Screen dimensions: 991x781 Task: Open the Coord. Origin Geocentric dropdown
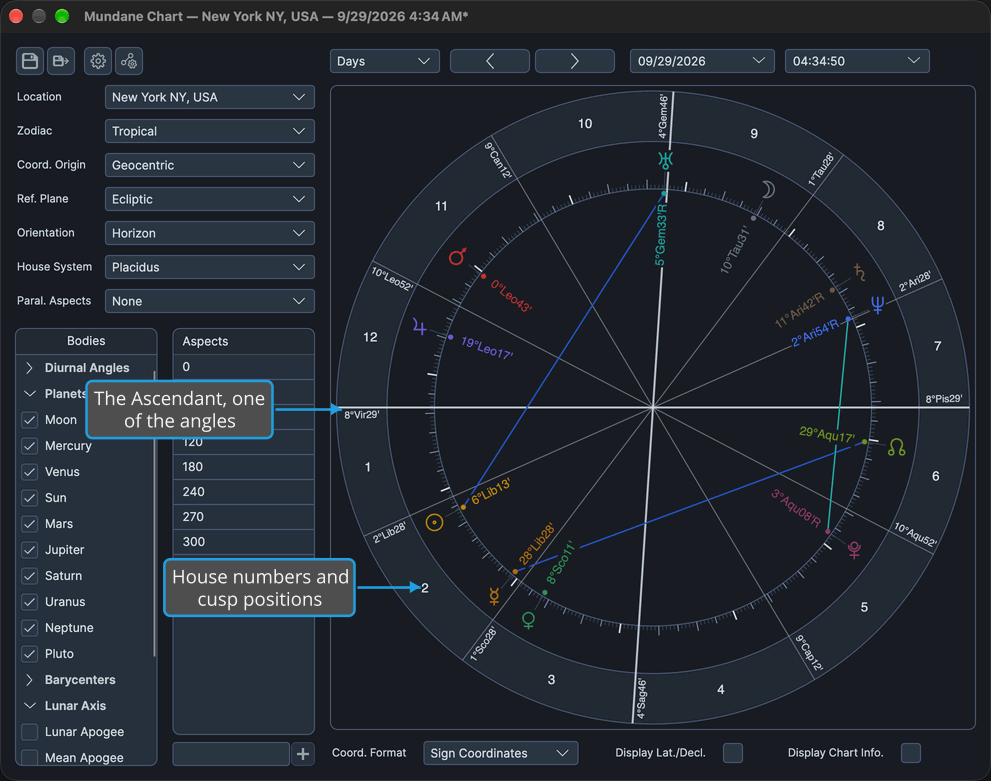point(210,166)
